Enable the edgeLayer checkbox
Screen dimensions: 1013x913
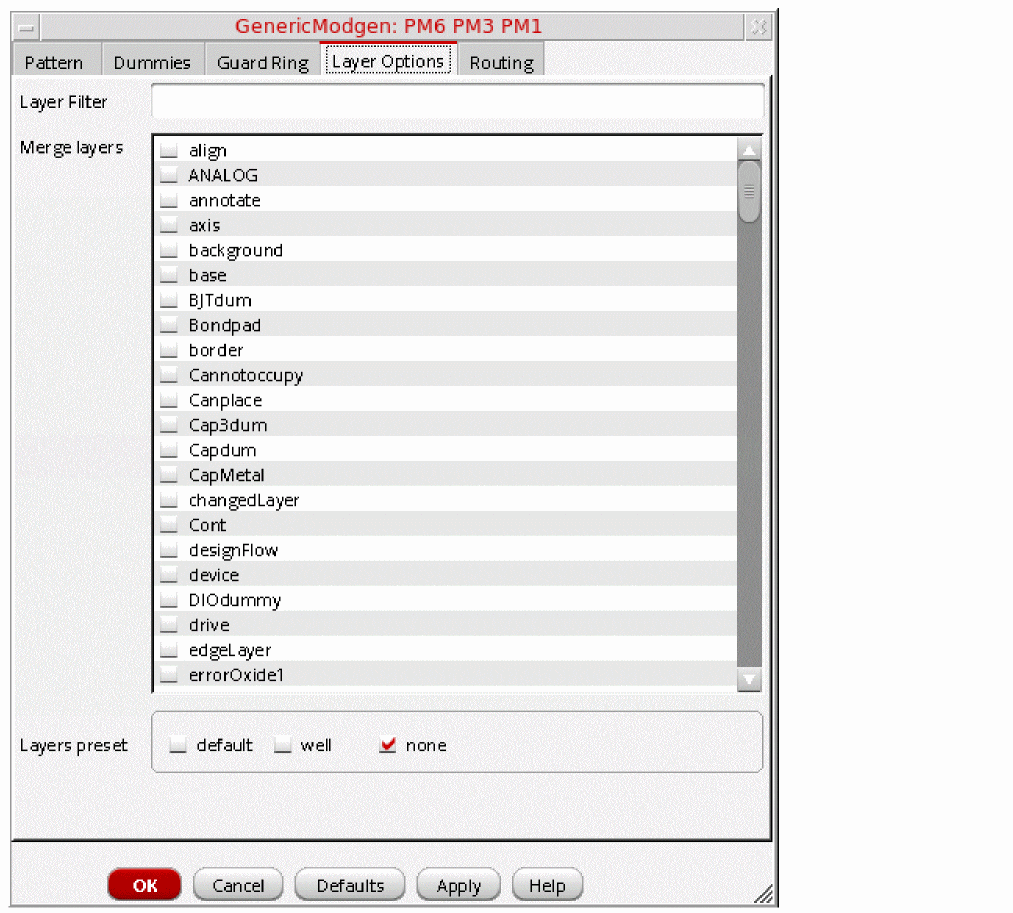(169, 650)
